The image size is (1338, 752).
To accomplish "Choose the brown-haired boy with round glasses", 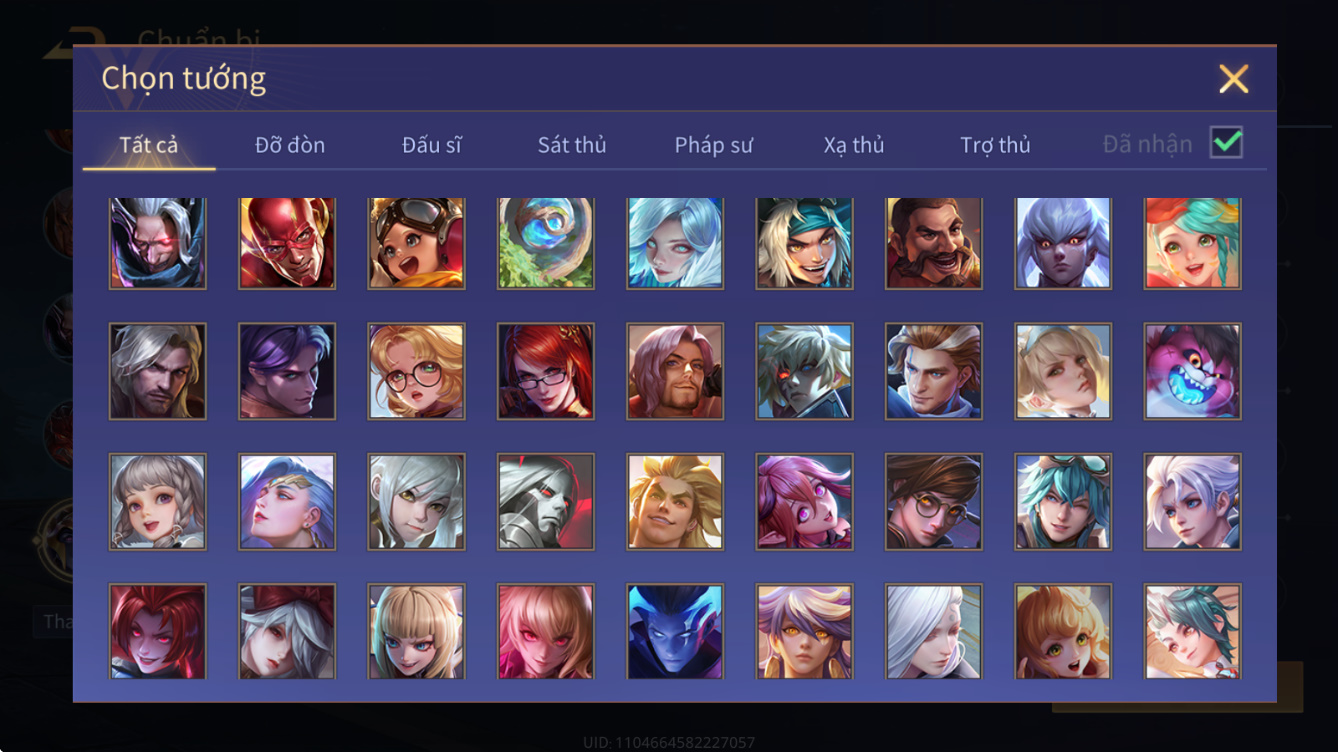I will coord(934,502).
